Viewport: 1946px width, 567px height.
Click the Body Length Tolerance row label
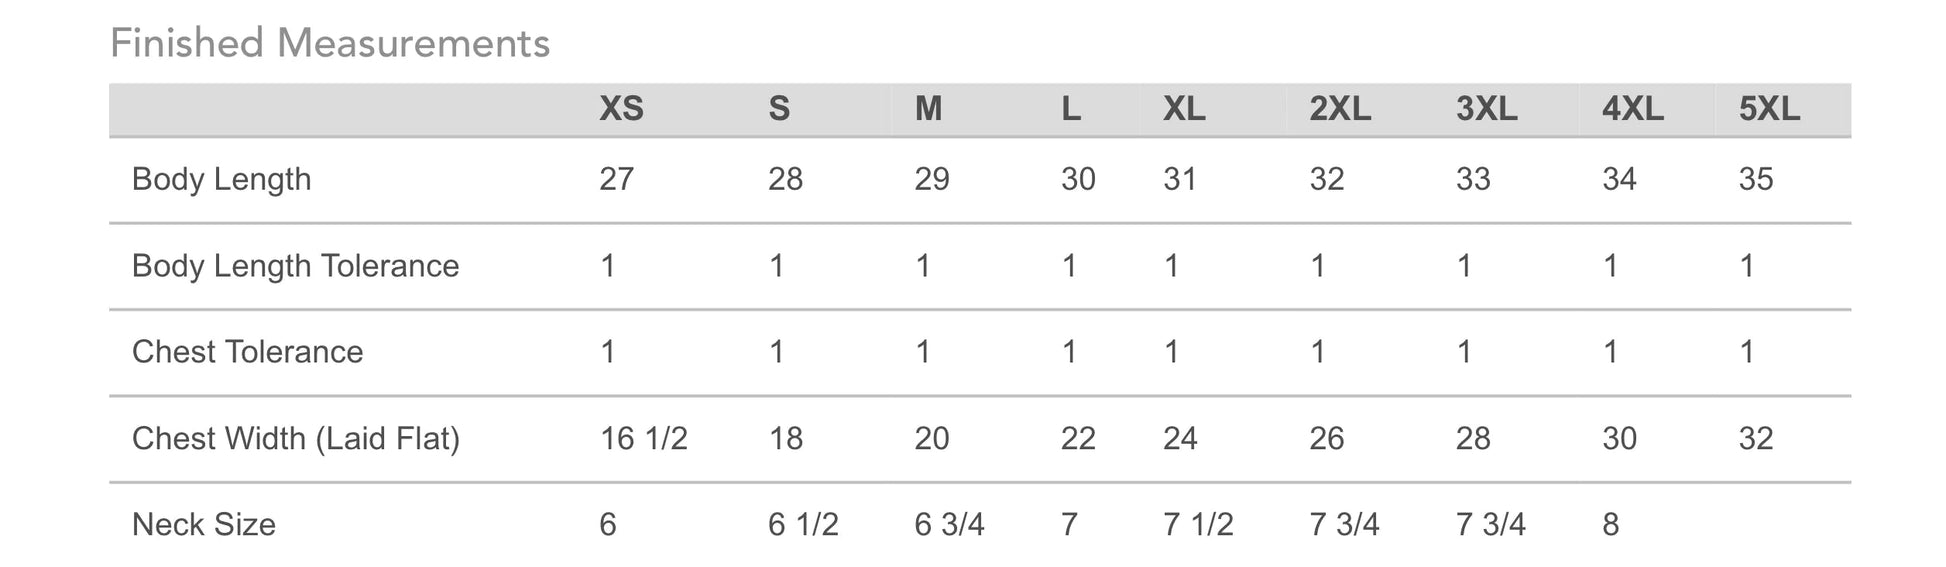point(295,266)
